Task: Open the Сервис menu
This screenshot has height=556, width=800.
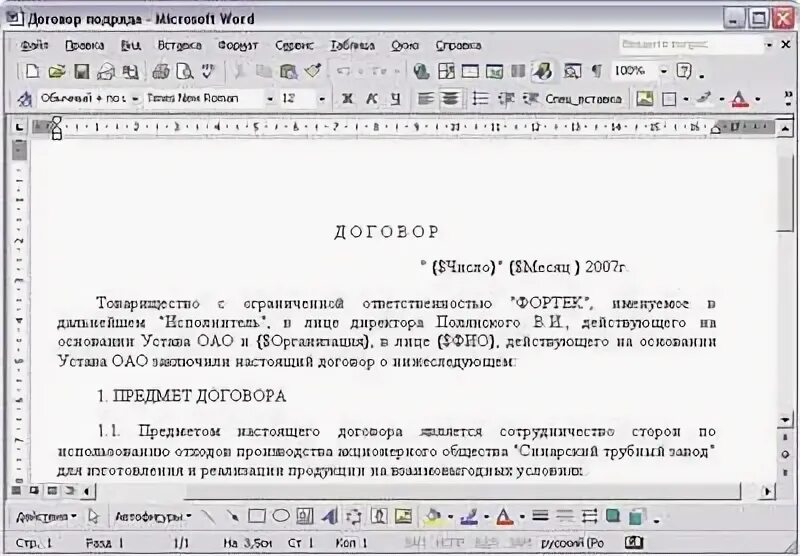Action: [294, 45]
